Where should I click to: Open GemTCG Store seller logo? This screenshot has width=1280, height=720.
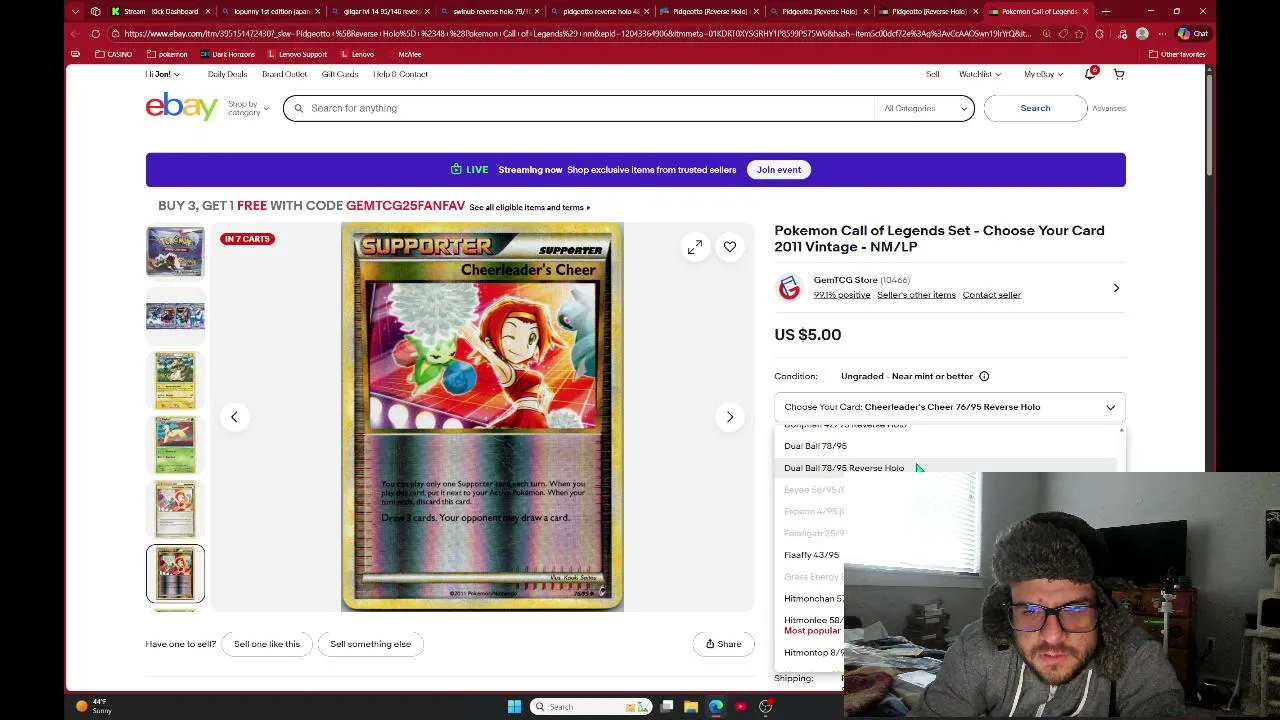(x=789, y=288)
